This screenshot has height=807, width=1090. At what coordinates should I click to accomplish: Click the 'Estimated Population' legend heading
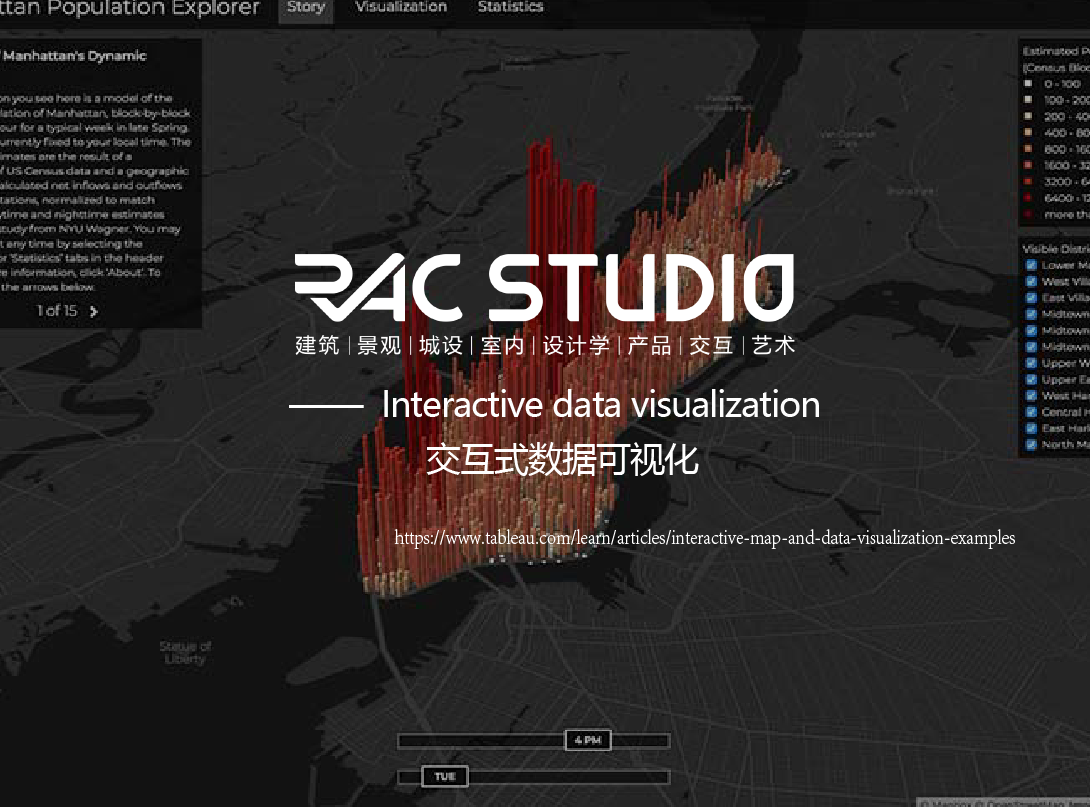(1056, 51)
